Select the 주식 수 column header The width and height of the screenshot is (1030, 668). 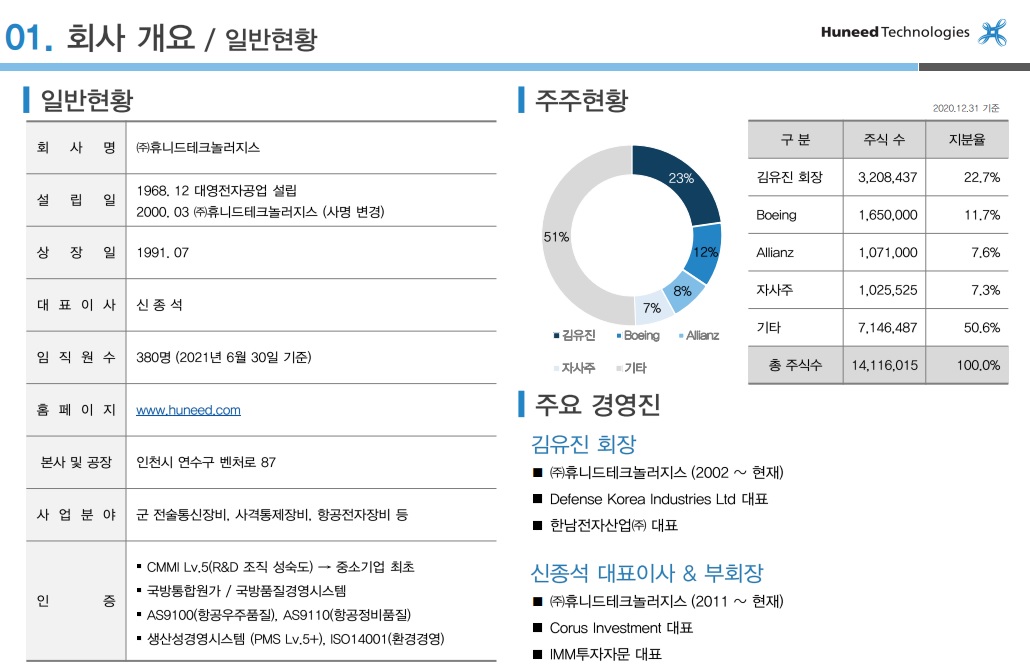coord(884,139)
